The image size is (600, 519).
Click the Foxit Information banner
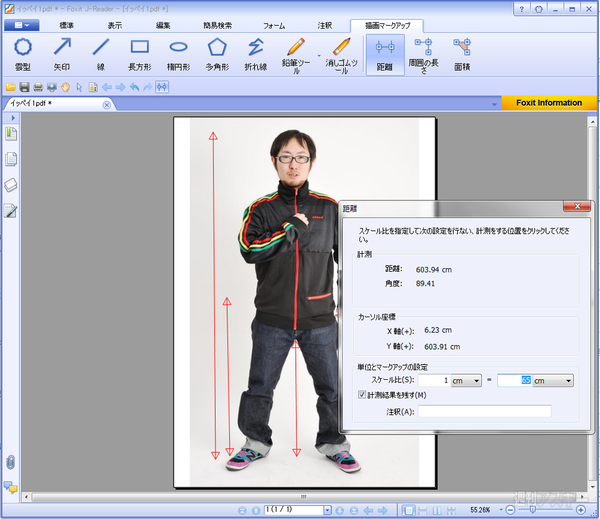click(549, 103)
